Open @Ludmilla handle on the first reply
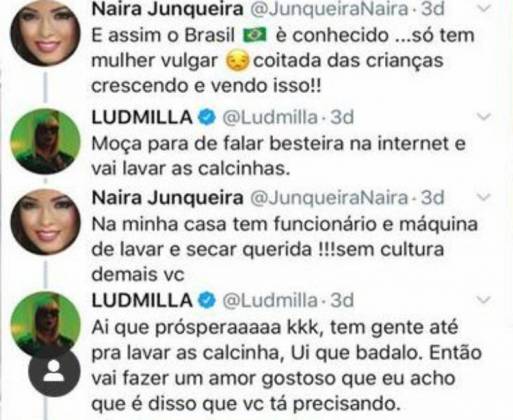513x420 pixels. [270, 117]
